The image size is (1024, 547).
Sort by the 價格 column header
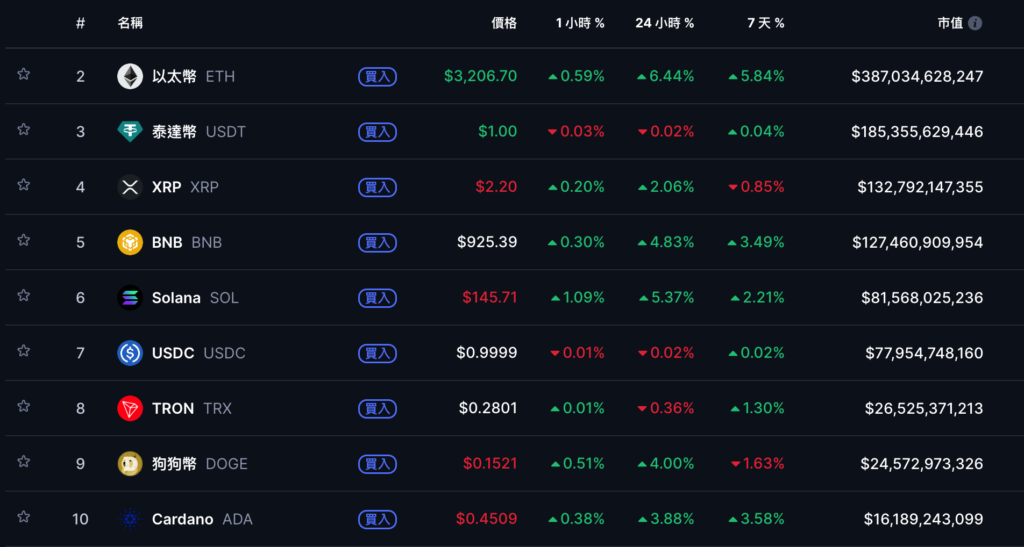tap(504, 23)
